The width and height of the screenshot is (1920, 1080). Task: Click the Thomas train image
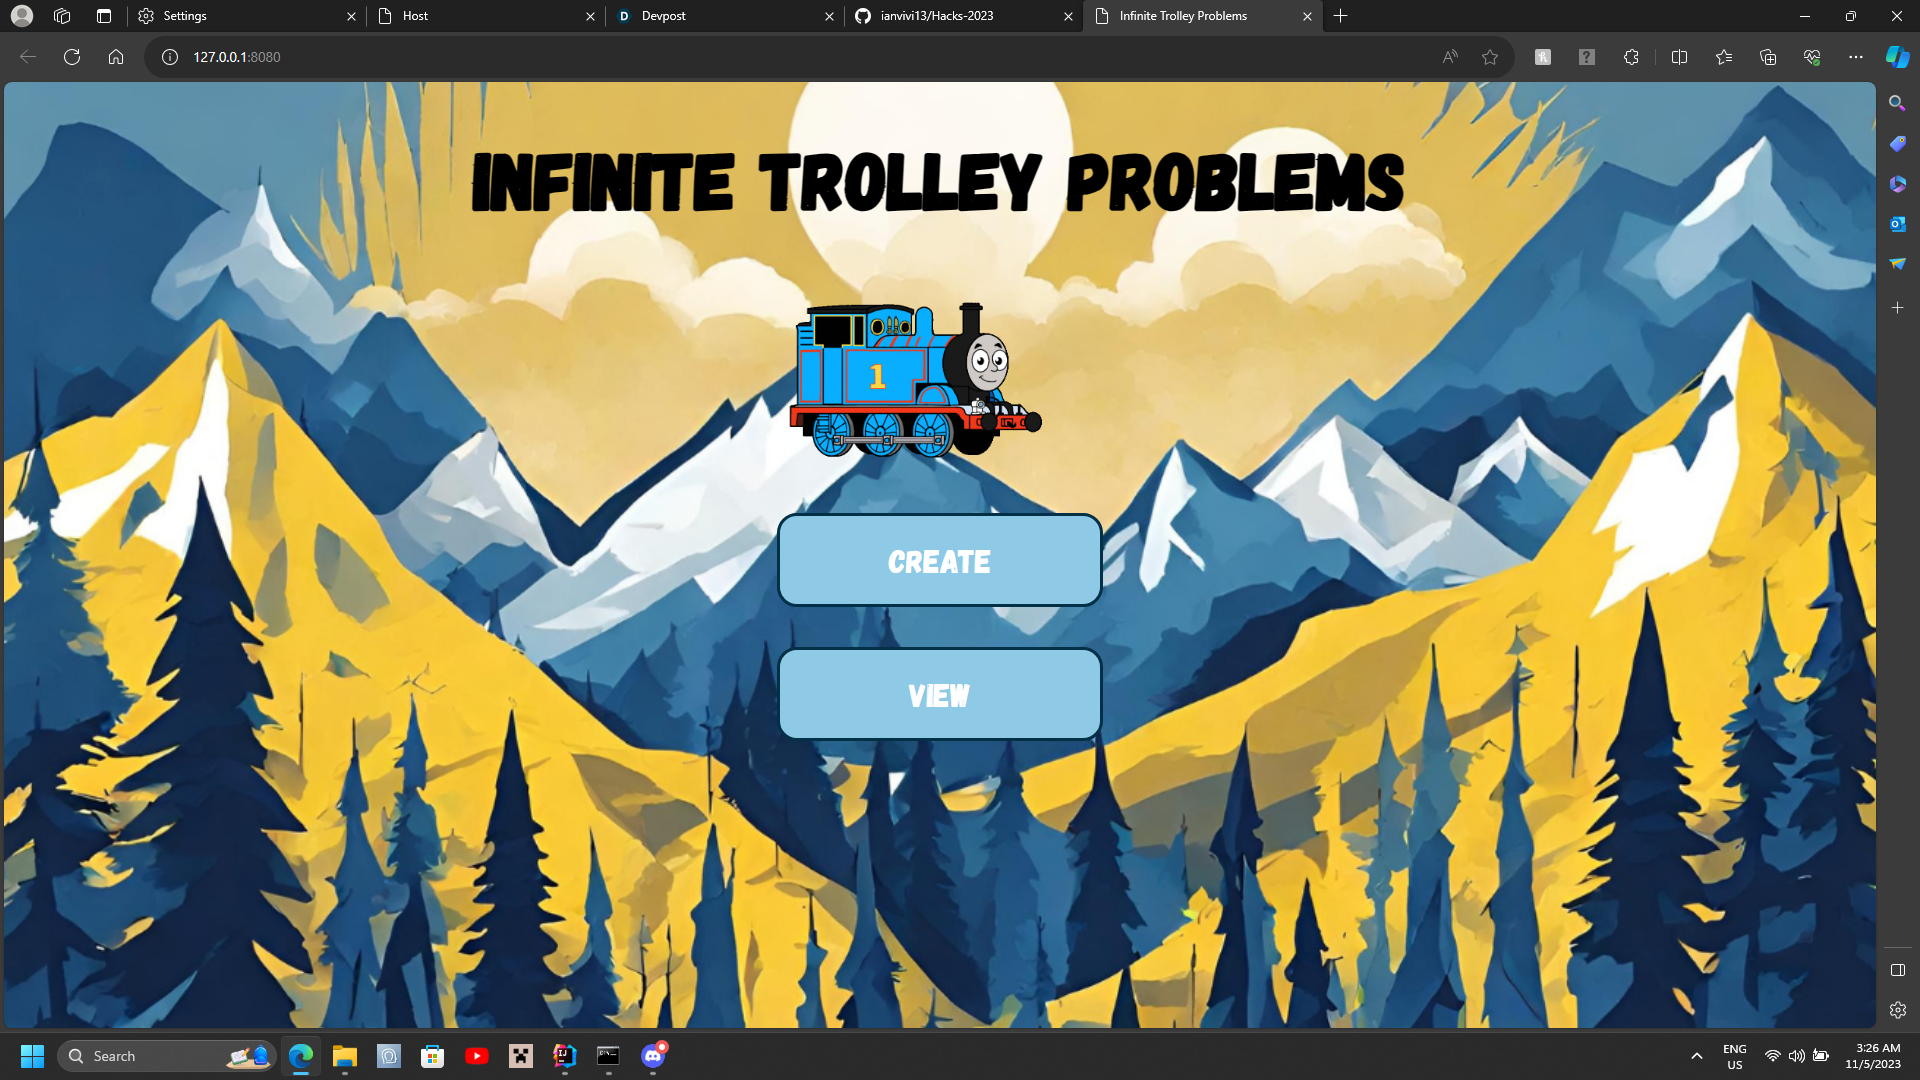915,381
